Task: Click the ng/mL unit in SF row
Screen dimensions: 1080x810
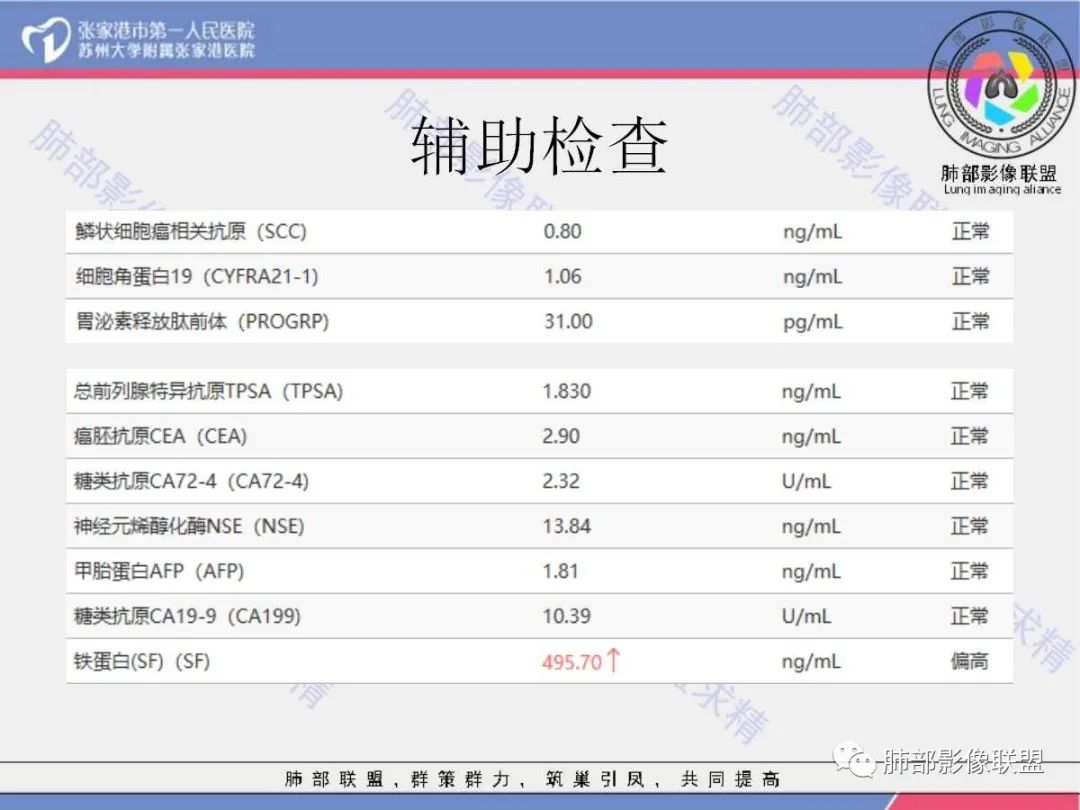Action: pyautogui.click(x=811, y=662)
